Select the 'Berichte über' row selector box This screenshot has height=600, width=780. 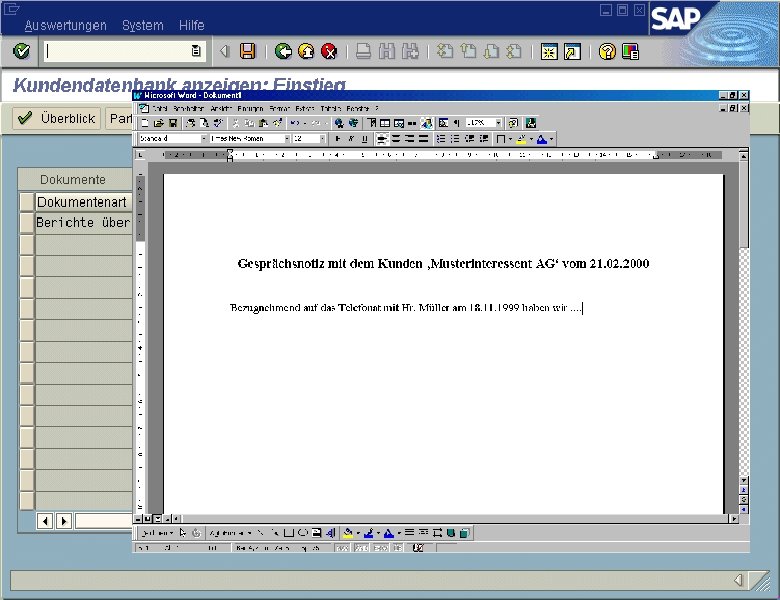pyautogui.click(x=27, y=222)
